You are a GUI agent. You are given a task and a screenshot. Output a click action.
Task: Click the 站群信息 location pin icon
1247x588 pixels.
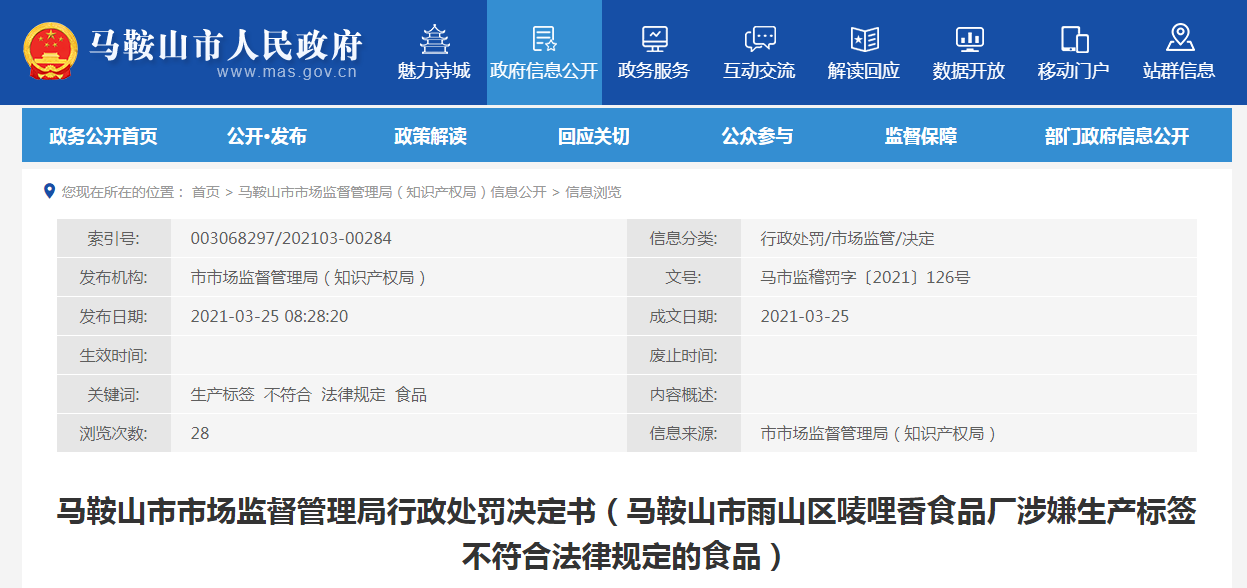[x=1180, y=38]
